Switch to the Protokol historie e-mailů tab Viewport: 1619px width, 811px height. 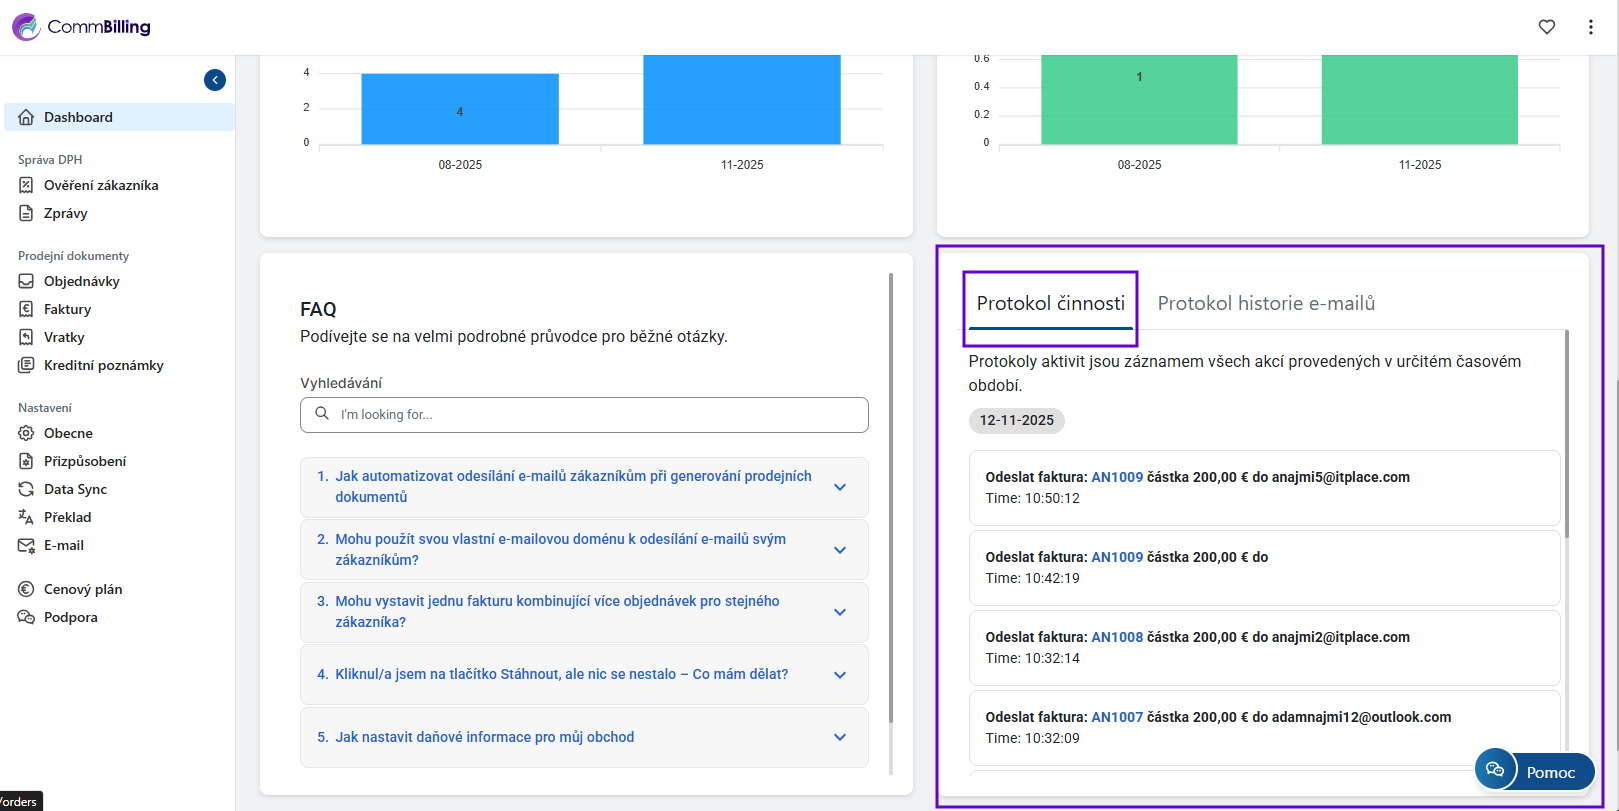coord(1266,303)
